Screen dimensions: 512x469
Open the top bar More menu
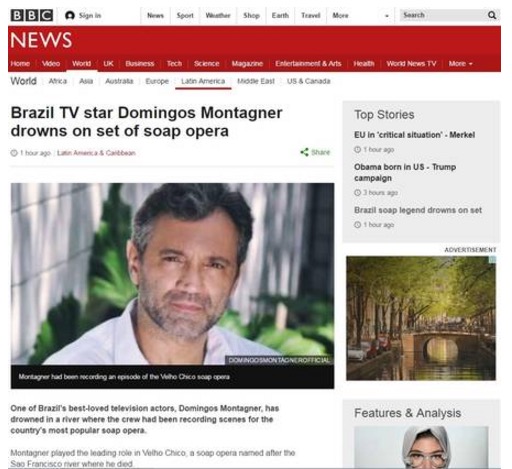point(340,15)
